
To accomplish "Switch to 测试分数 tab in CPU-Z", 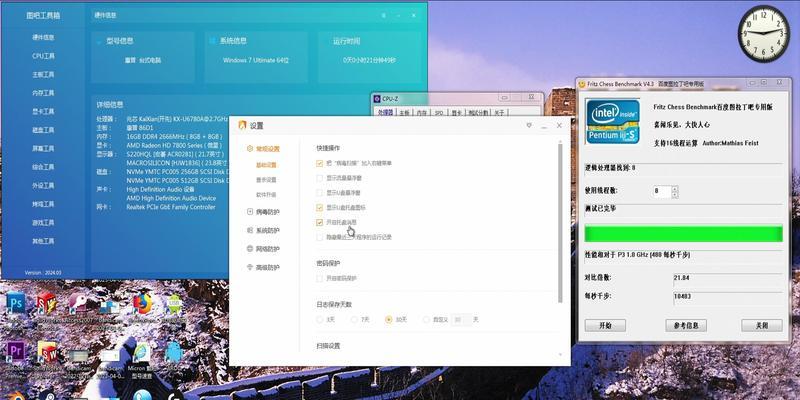I will pyautogui.click(x=479, y=113).
